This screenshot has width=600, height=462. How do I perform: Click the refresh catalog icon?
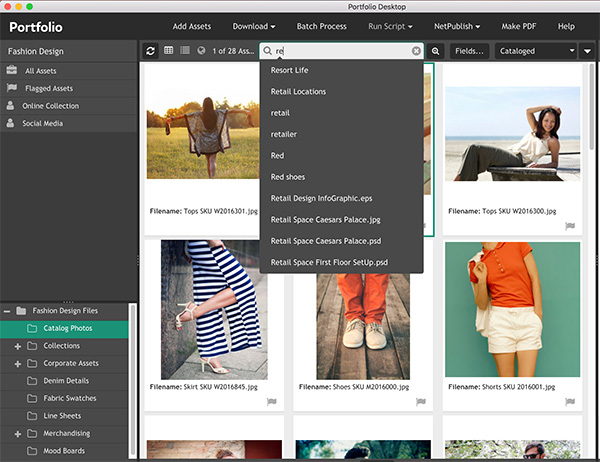click(x=150, y=51)
